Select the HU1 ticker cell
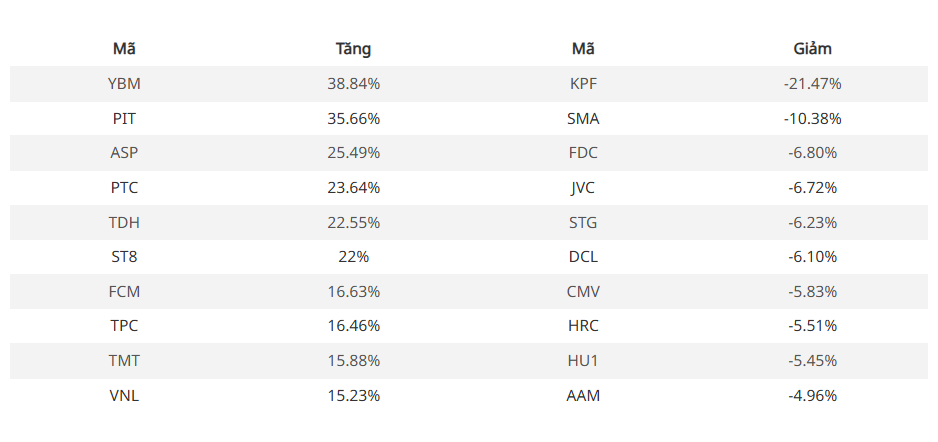The width and height of the screenshot is (938, 442). 583,360
